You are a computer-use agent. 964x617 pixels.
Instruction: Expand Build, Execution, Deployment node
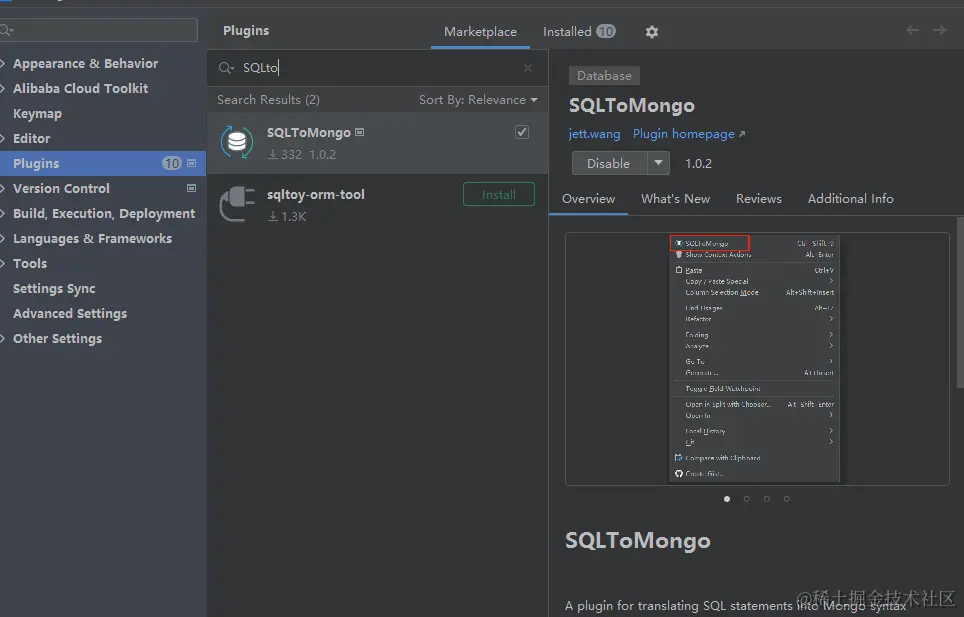3,213
